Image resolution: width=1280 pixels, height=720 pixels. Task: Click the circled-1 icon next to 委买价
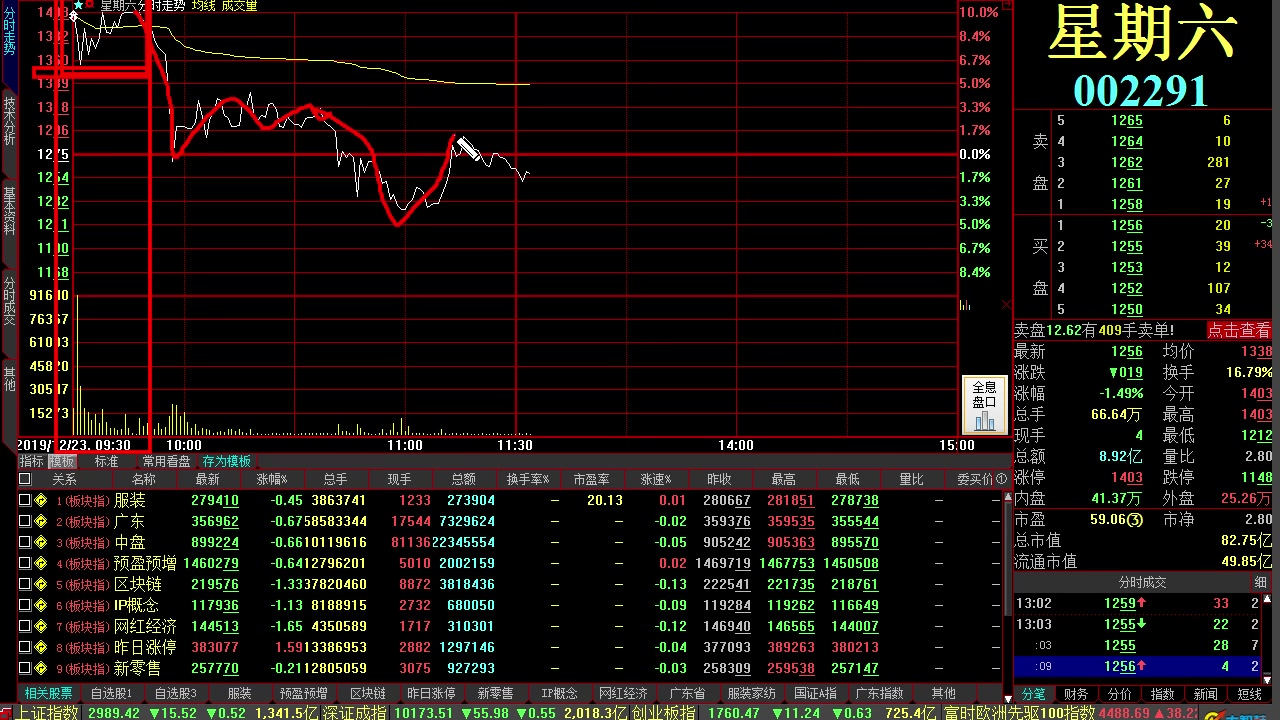pos(1003,479)
